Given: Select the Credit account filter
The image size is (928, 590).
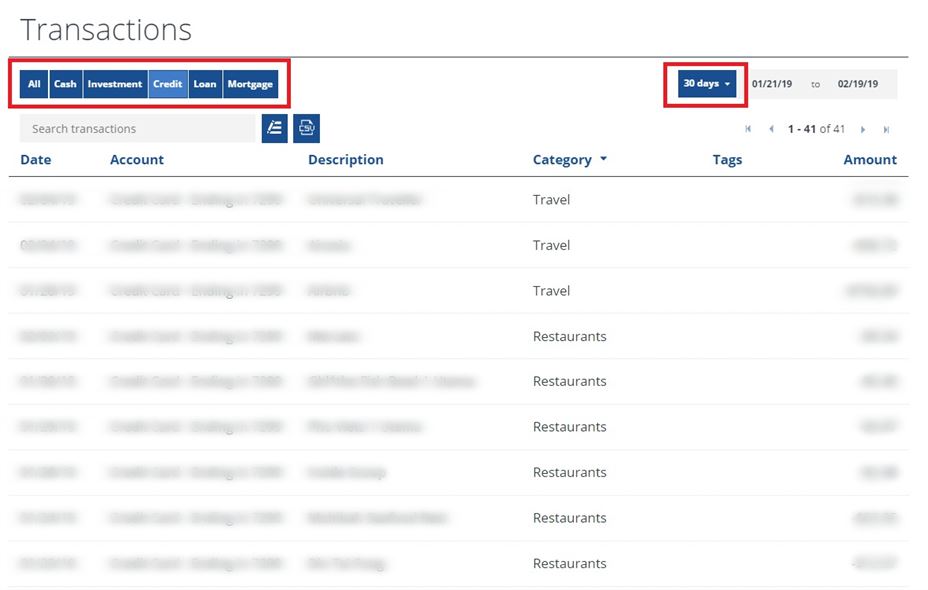Looking at the screenshot, I should click(x=168, y=84).
